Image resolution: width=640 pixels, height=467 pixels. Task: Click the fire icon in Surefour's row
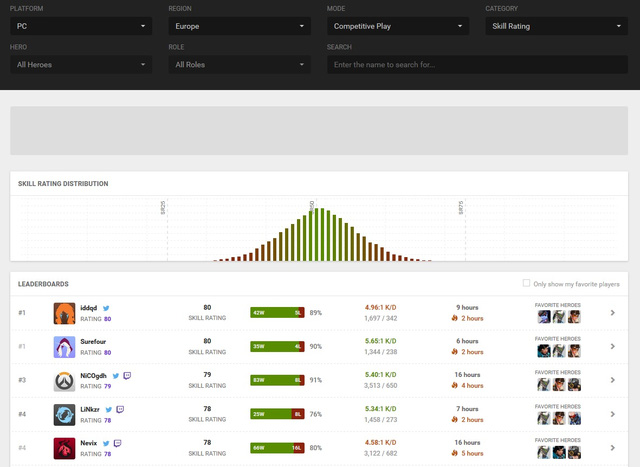455,351
